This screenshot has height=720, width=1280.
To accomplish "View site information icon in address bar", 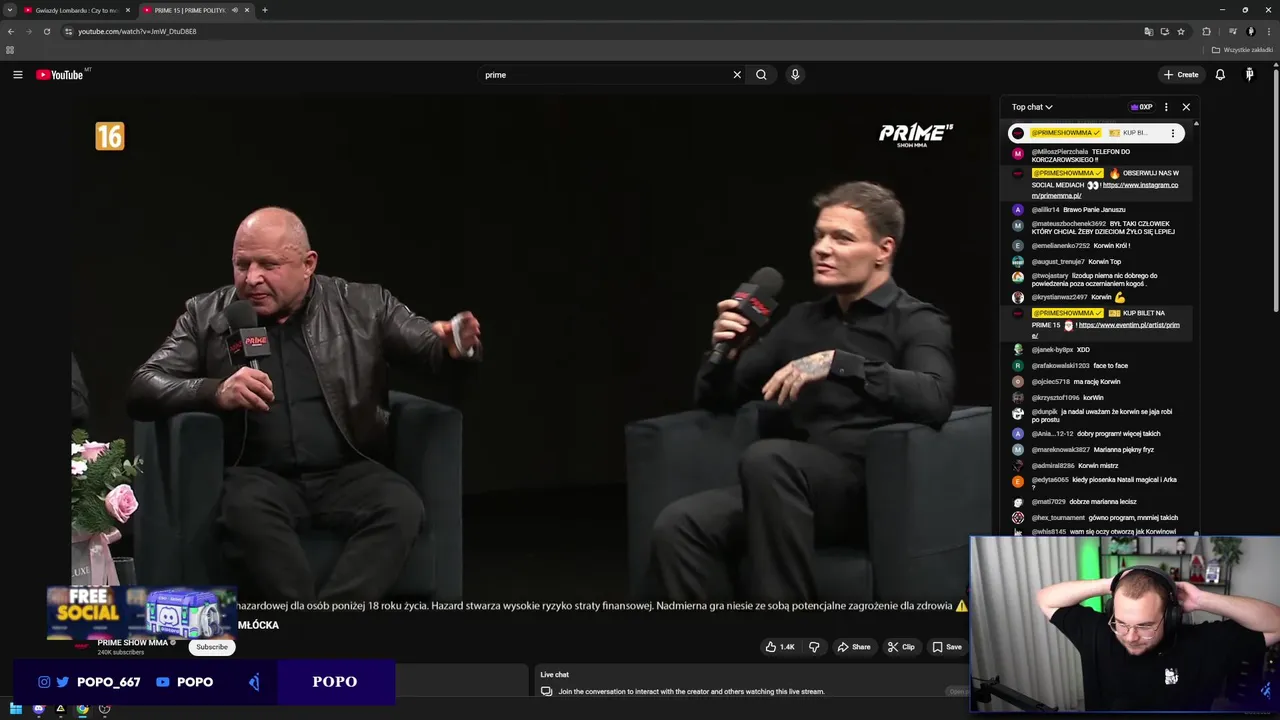I will click(68, 31).
